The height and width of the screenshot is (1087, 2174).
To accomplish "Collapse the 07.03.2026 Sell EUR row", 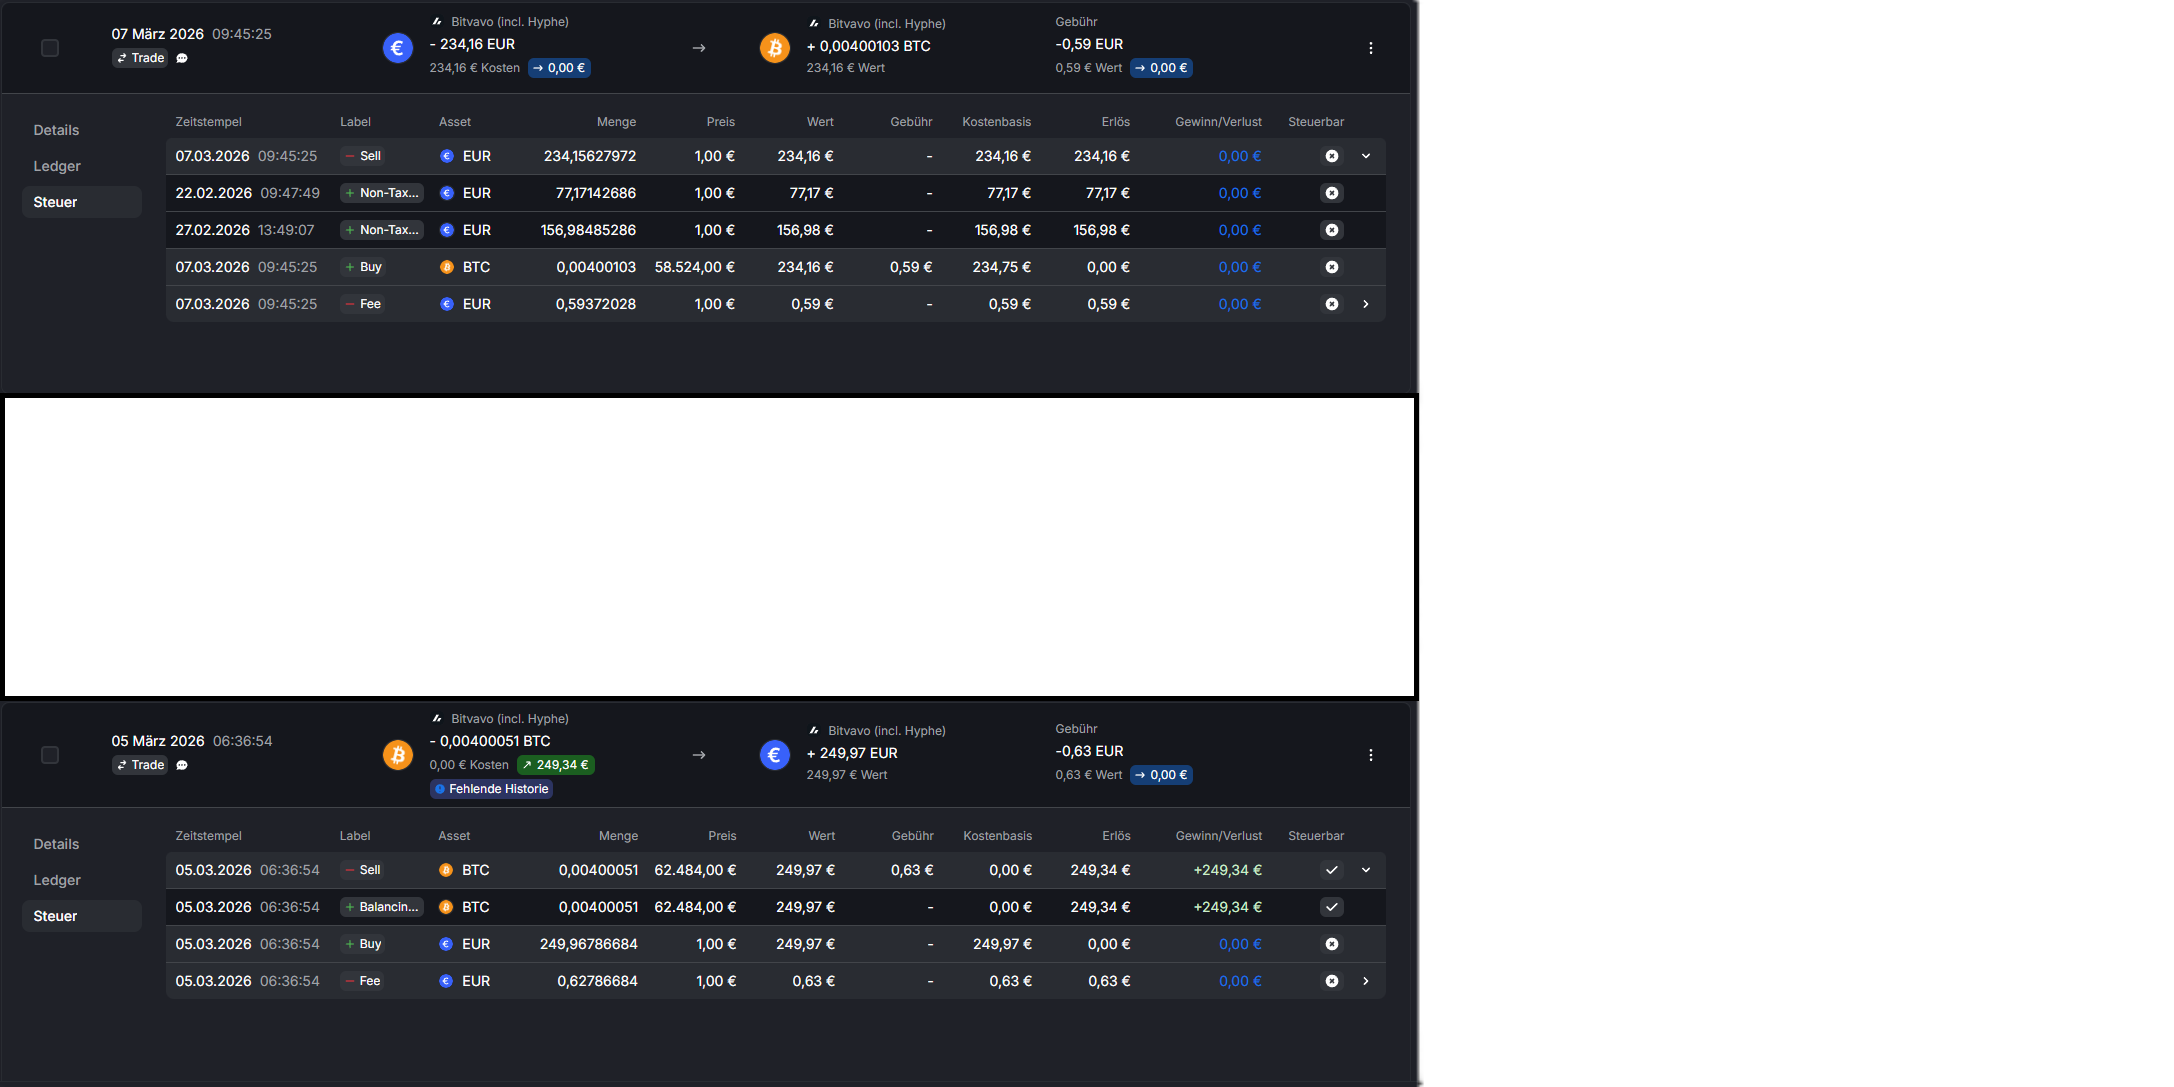I will pos(1366,156).
